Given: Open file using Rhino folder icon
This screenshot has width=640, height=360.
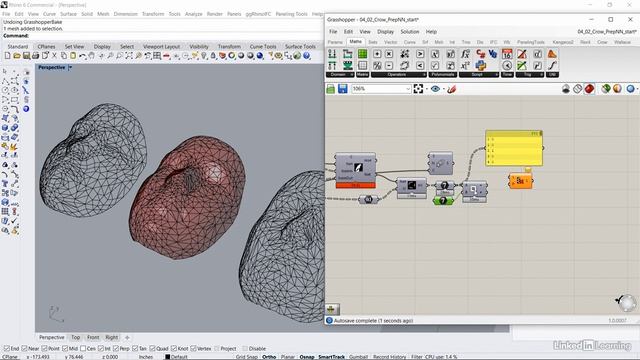Looking at the screenshot, I should [17, 56].
